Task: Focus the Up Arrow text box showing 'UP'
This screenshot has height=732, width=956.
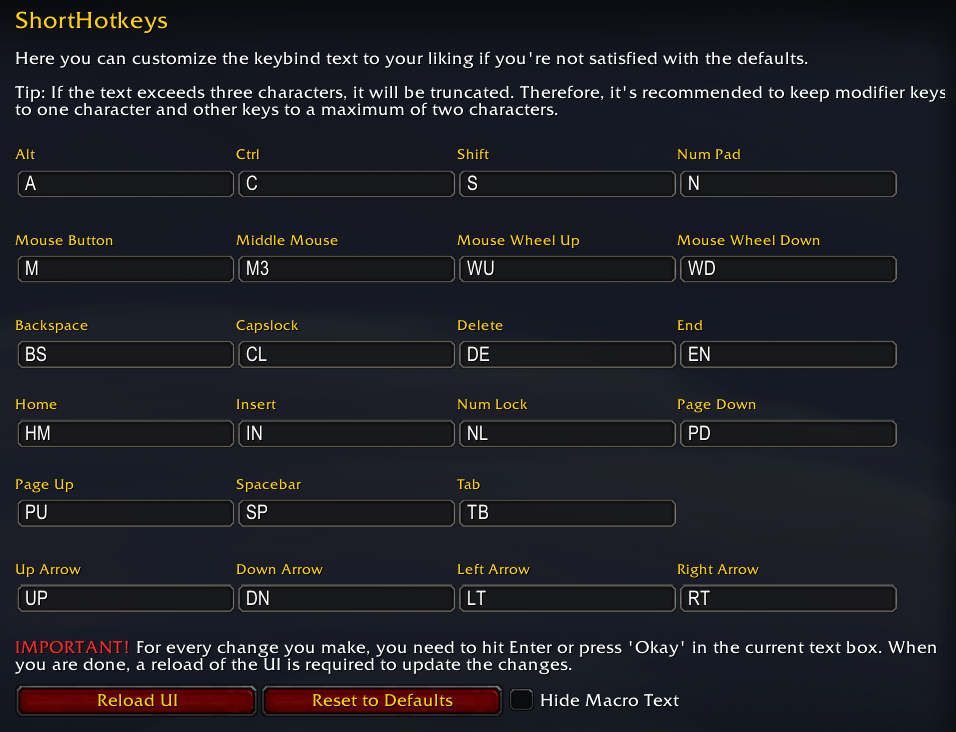Action: click(125, 598)
